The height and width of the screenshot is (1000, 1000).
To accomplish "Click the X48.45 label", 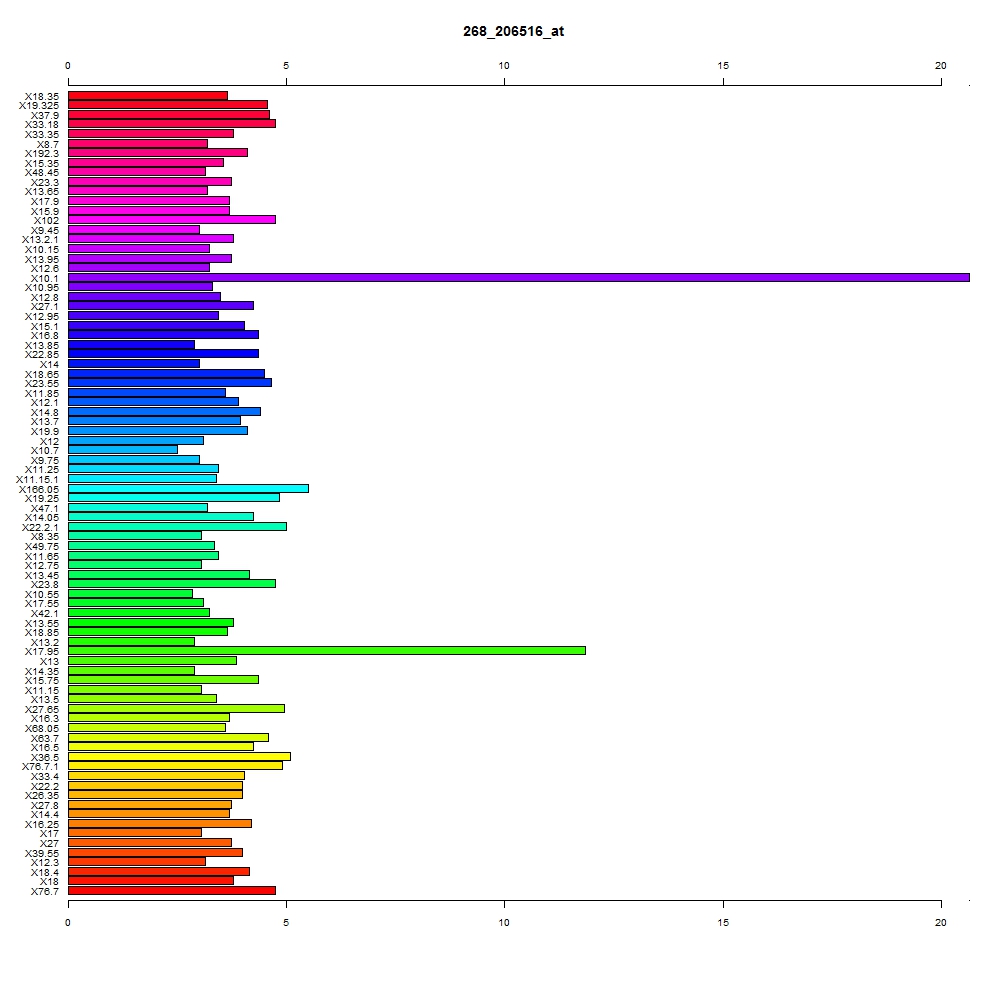I will pyautogui.click(x=41, y=173).
